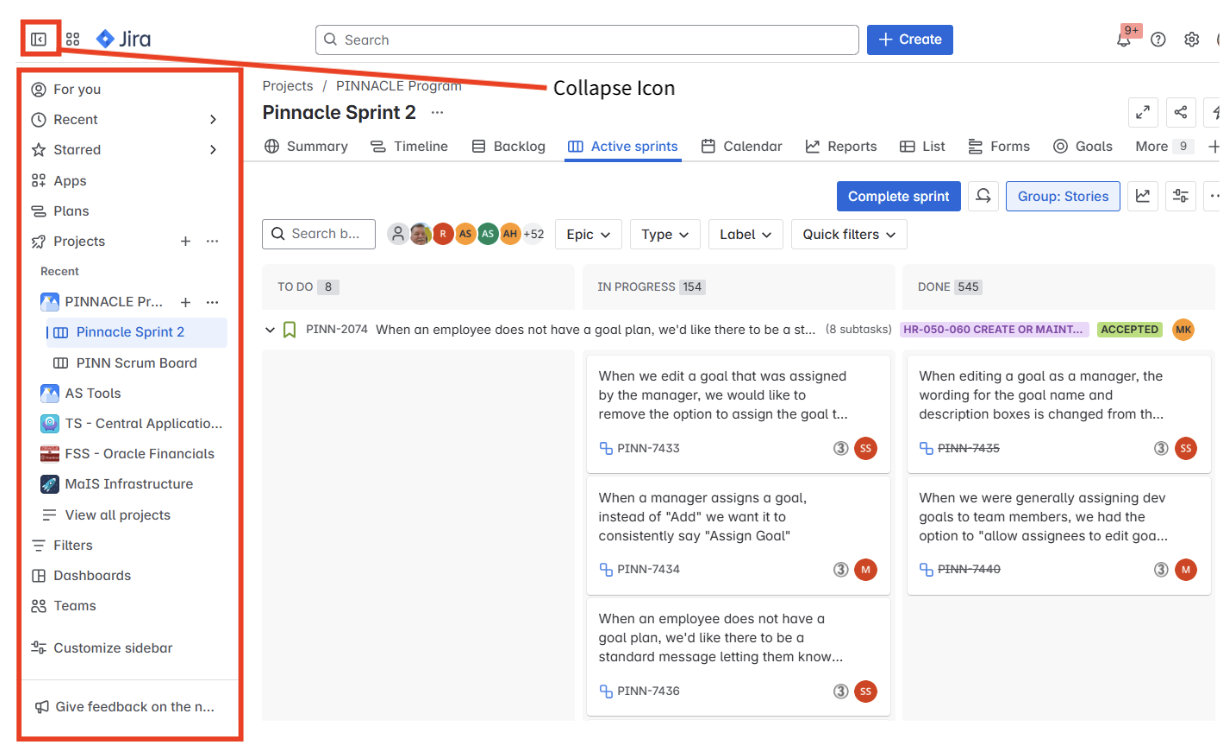The image size is (1228, 748).
Task: Click the board search field
Action: click(318, 234)
